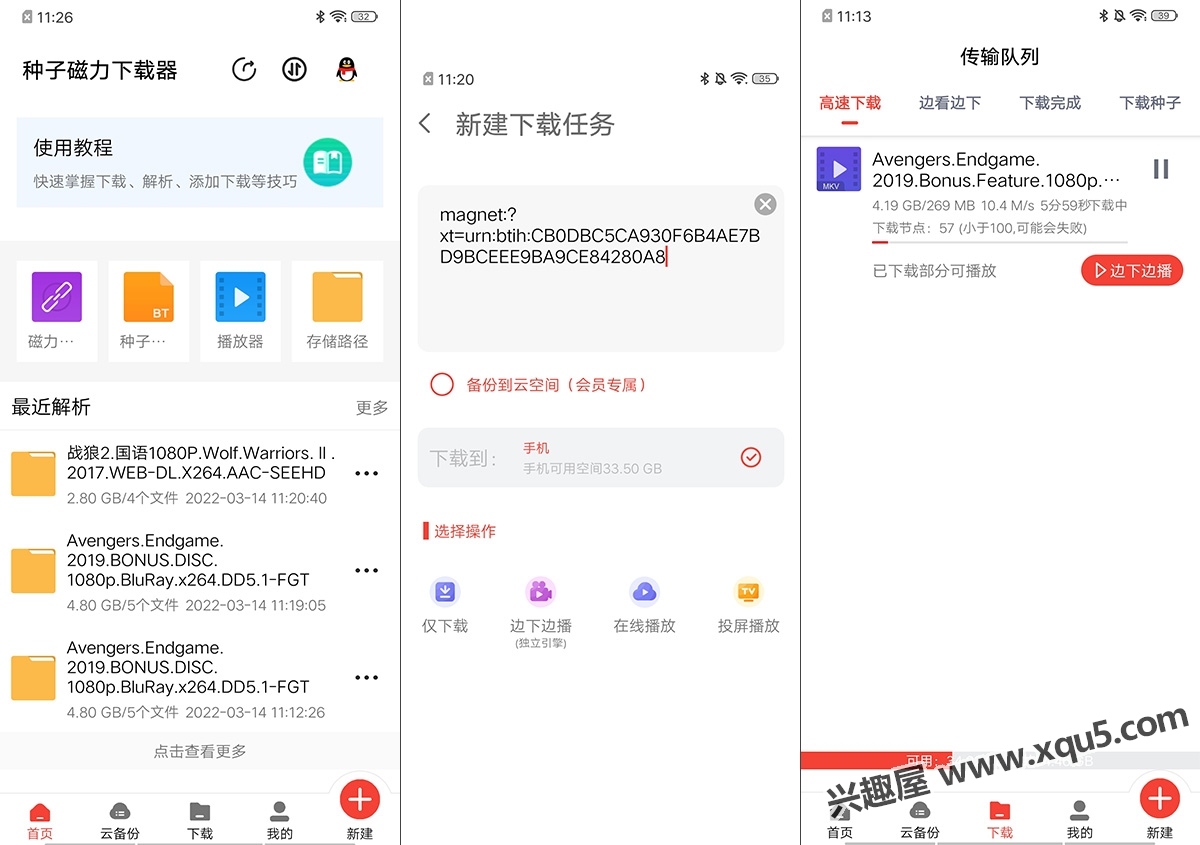Image resolution: width=1200 pixels, height=845 pixels.
Task: Launch the blue 播放器 player tool
Action: click(x=240, y=311)
